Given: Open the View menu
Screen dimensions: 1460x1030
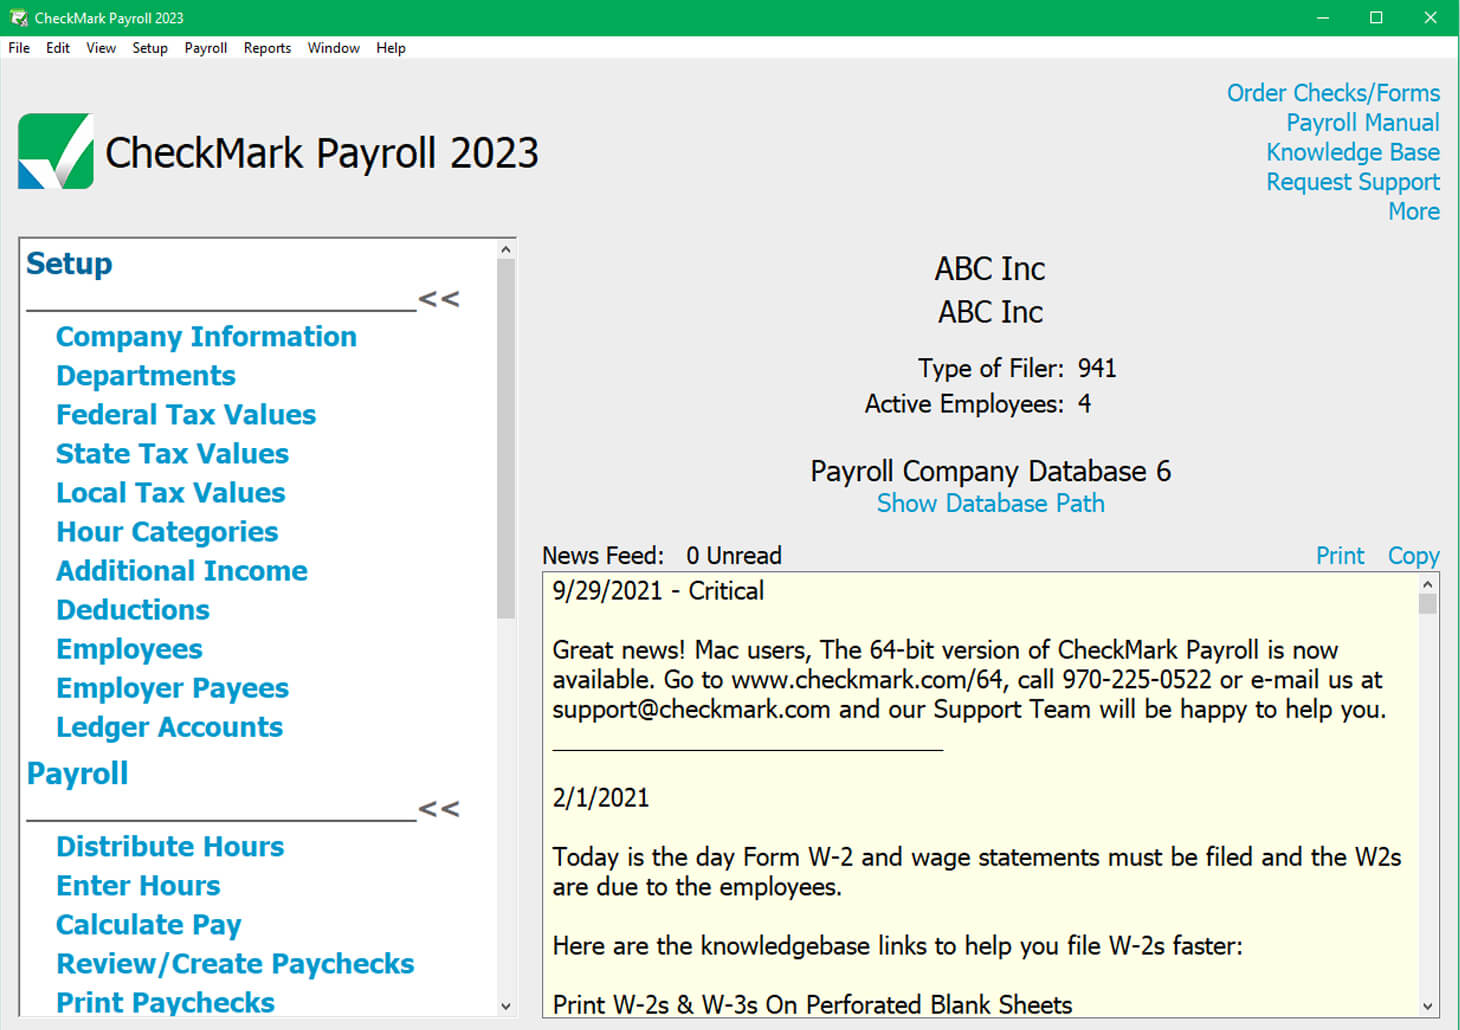Looking at the screenshot, I should click(x=101, y=48).
